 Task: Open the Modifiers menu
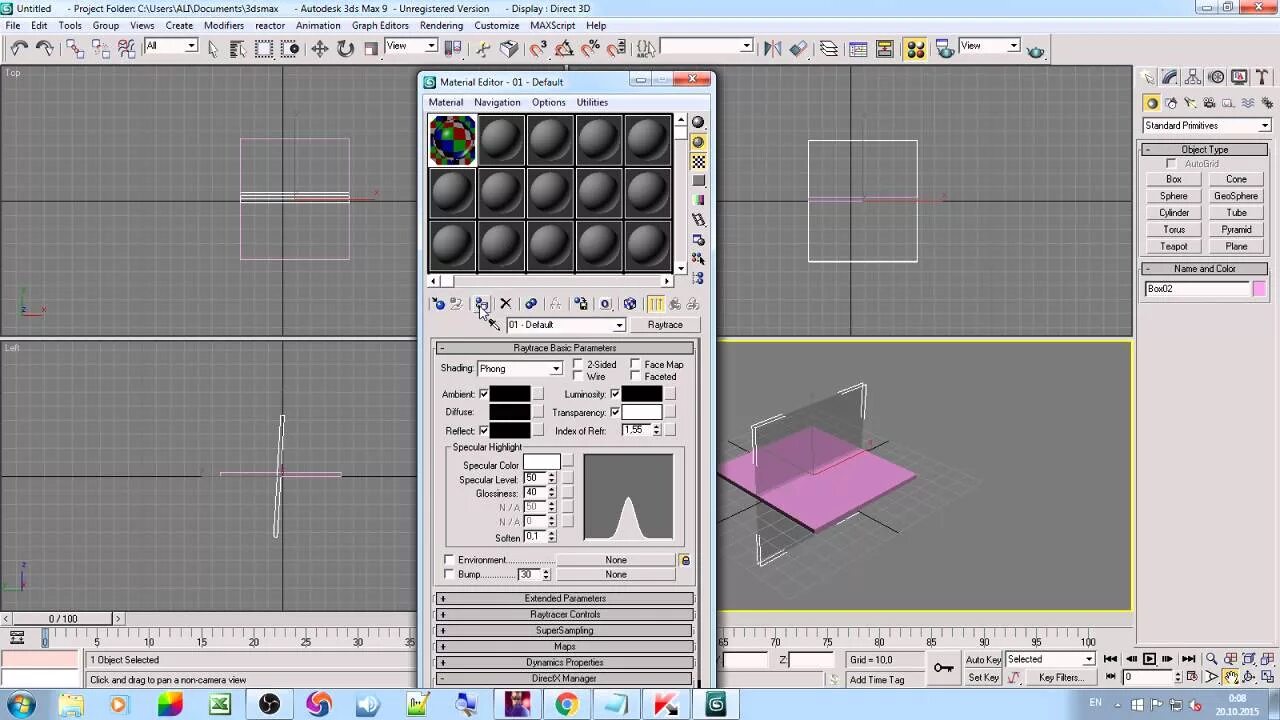(x=223, y=25)
